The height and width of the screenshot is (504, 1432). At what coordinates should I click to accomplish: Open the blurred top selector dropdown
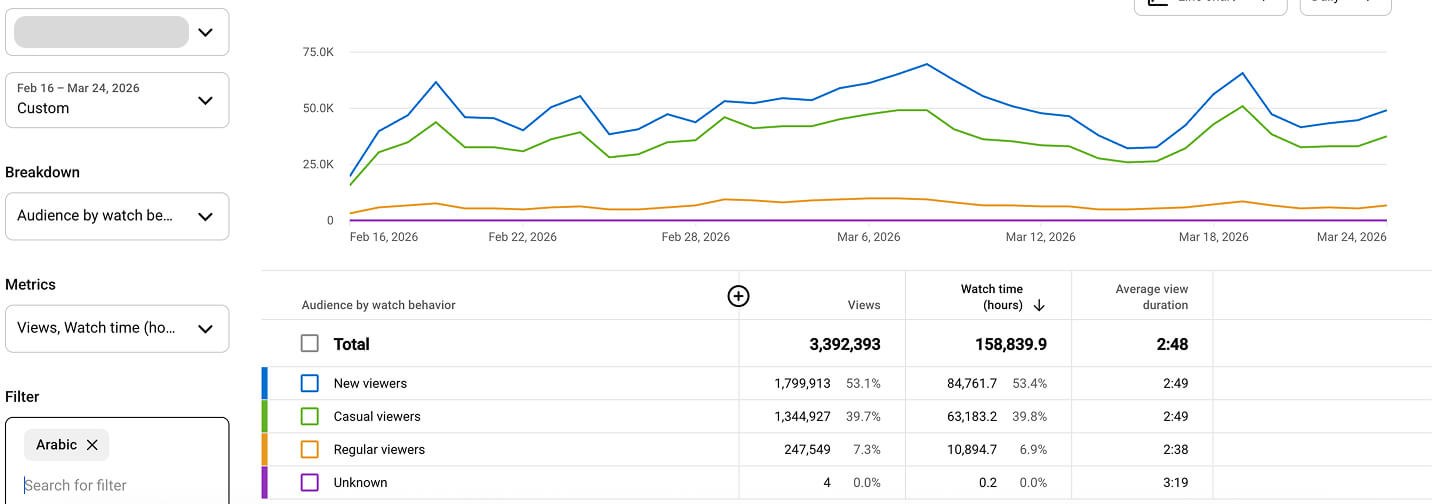(117, 32)
